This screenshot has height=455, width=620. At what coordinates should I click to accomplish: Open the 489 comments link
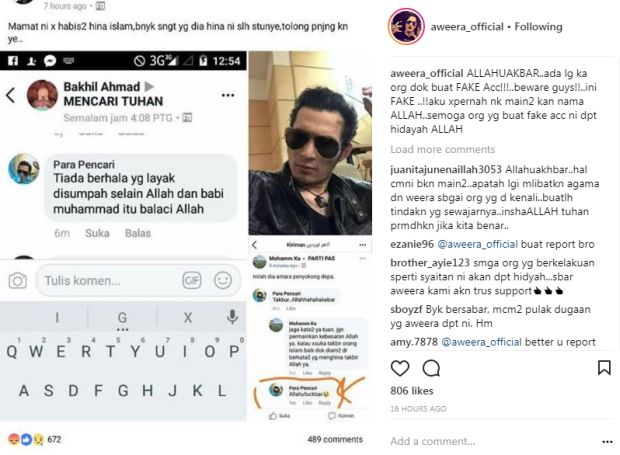pos(335,439)
